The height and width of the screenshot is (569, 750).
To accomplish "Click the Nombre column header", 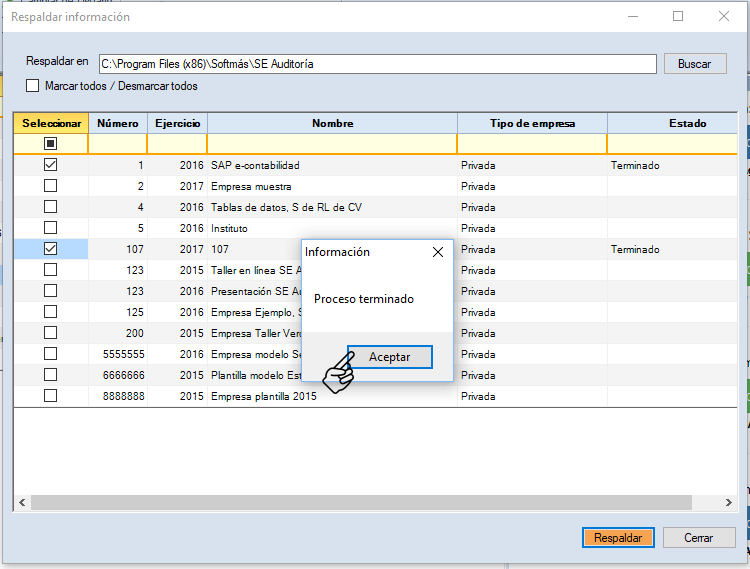I will 332,123.
